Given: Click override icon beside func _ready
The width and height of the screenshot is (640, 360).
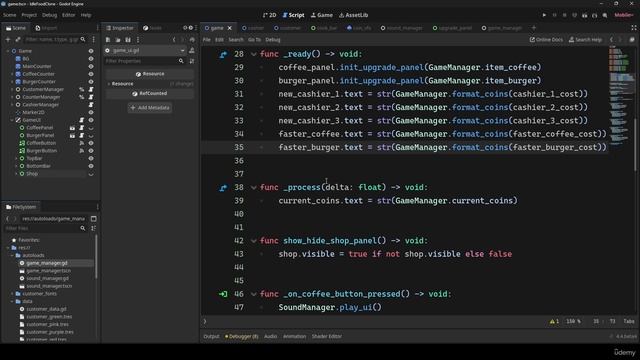Looking at the screenshot, I should point(223,54).
